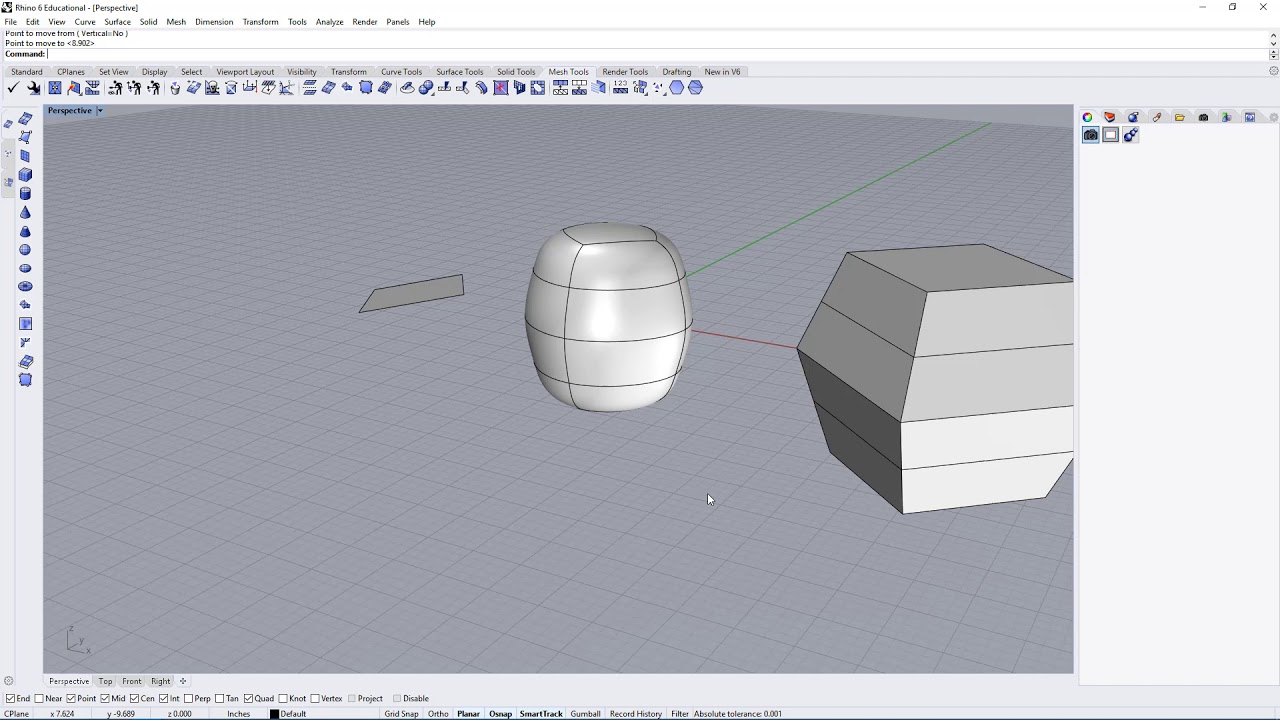This screenshot has height=720, width=1280.
Task: Open the Solid menu
Action: pyautogui.click(x=148, y=22)
